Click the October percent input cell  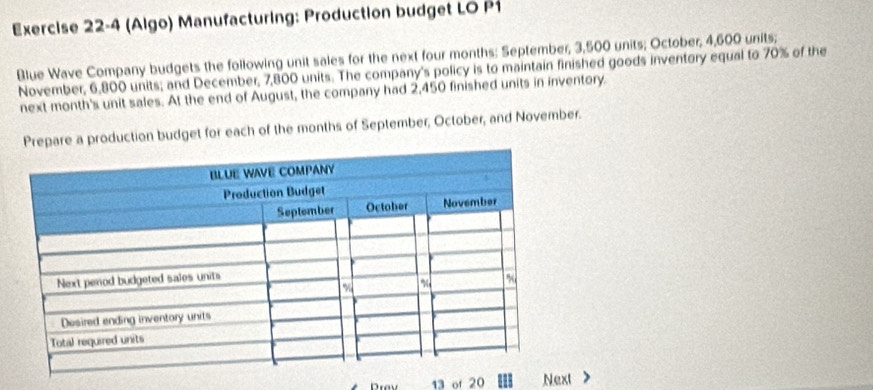click(x=386, y=284)
